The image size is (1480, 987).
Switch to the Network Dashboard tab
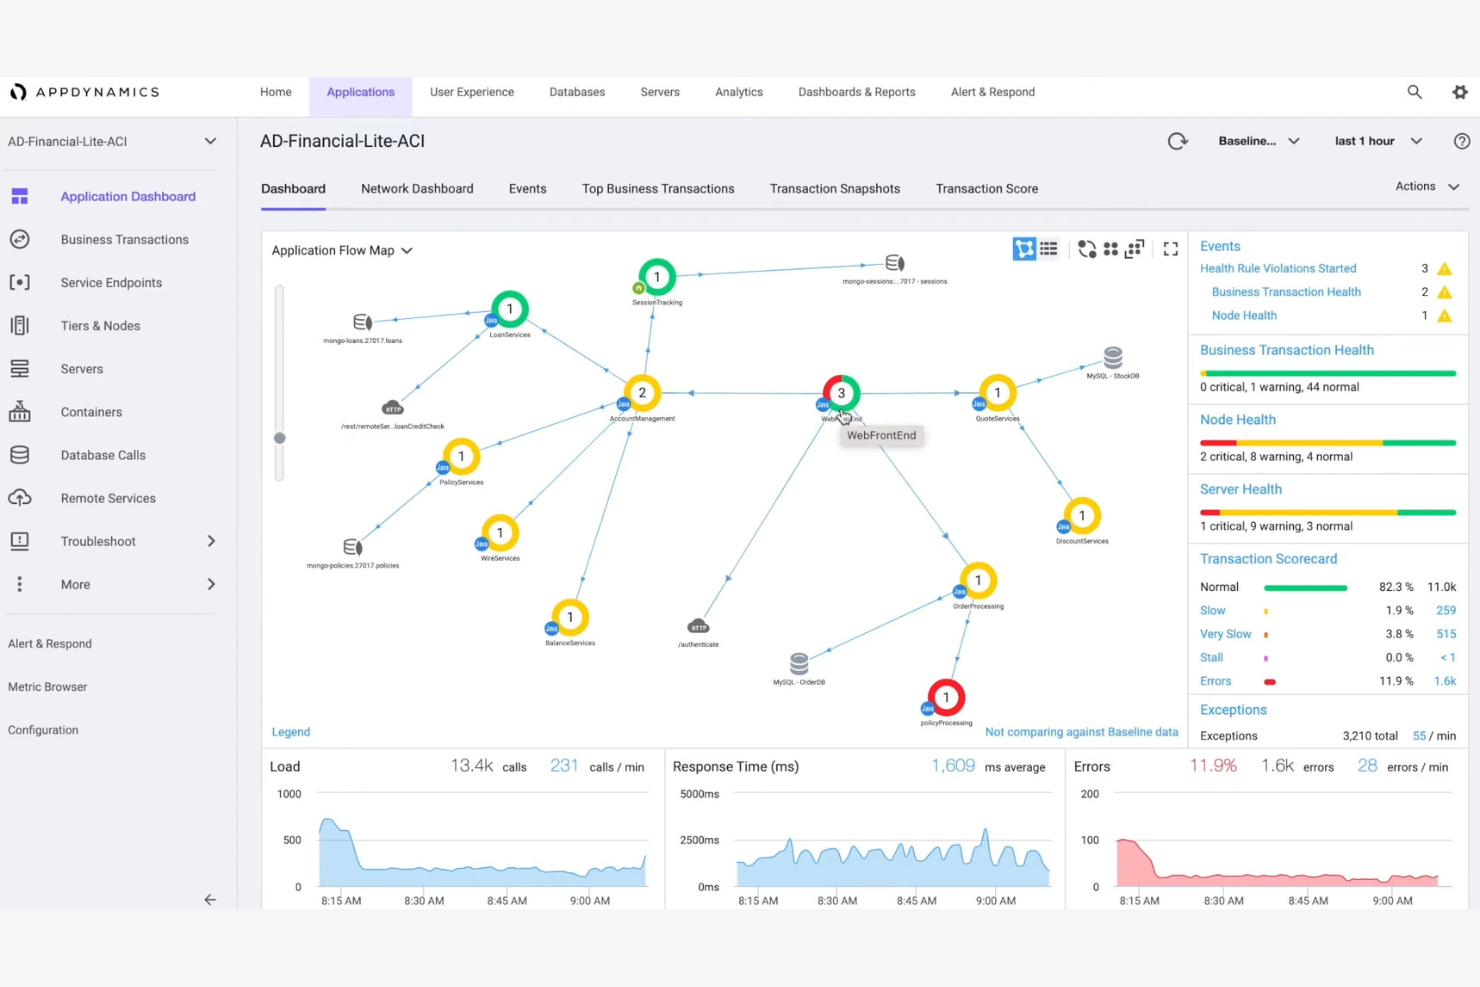tap(417, 188)
